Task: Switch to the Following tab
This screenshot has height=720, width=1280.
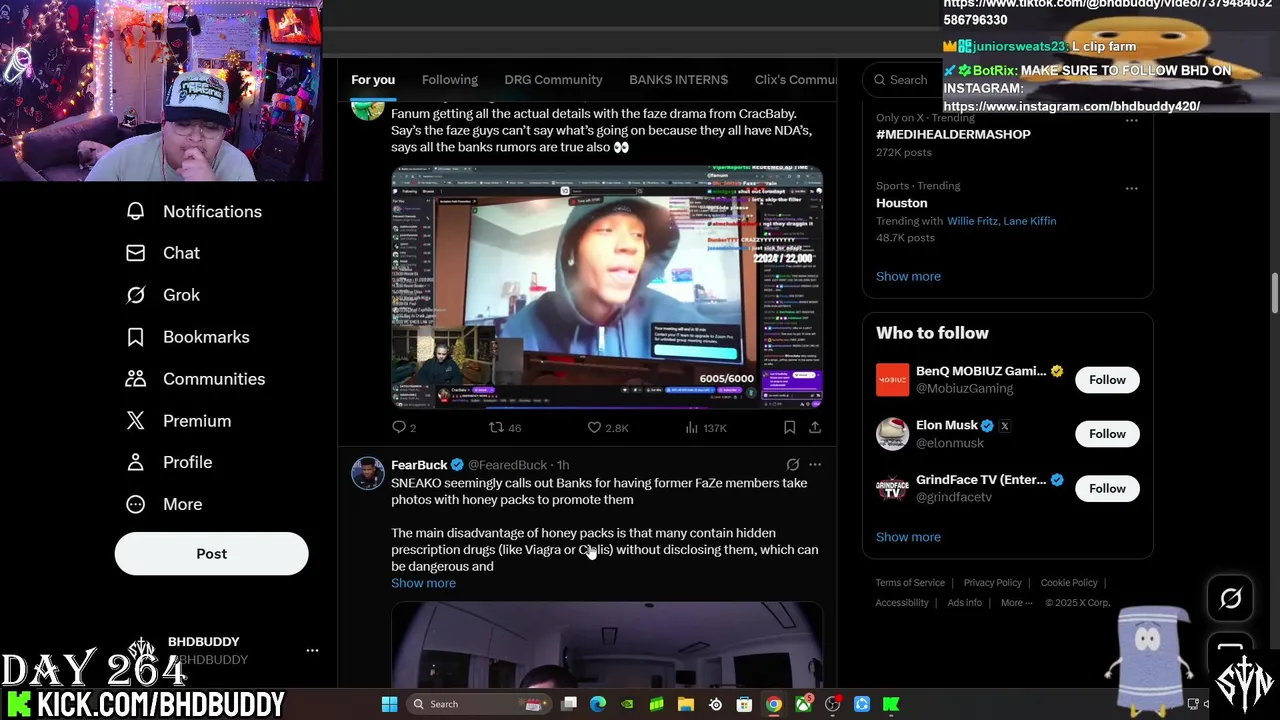Action: (x=450, y=80)
